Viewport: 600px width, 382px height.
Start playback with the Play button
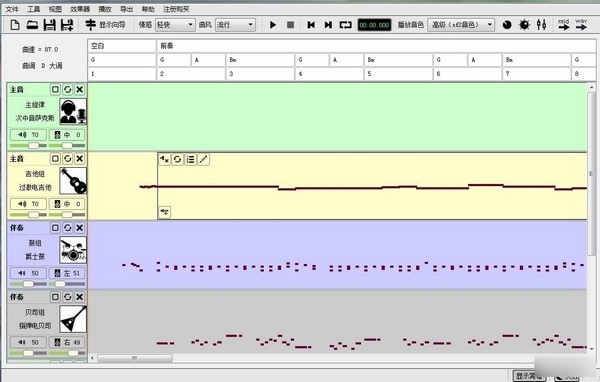click(273, 25)
